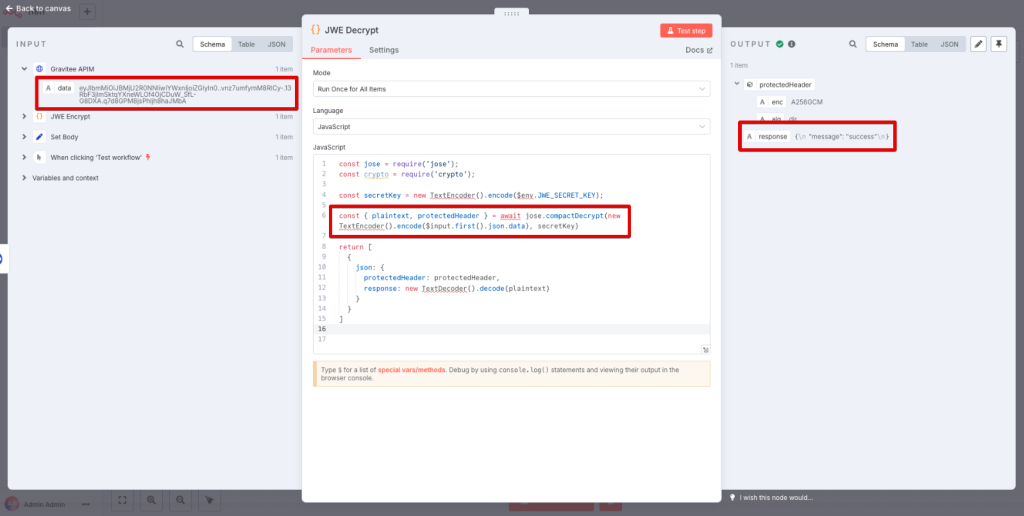
Task: Click the plus button at top left
Action: [88, 11]
